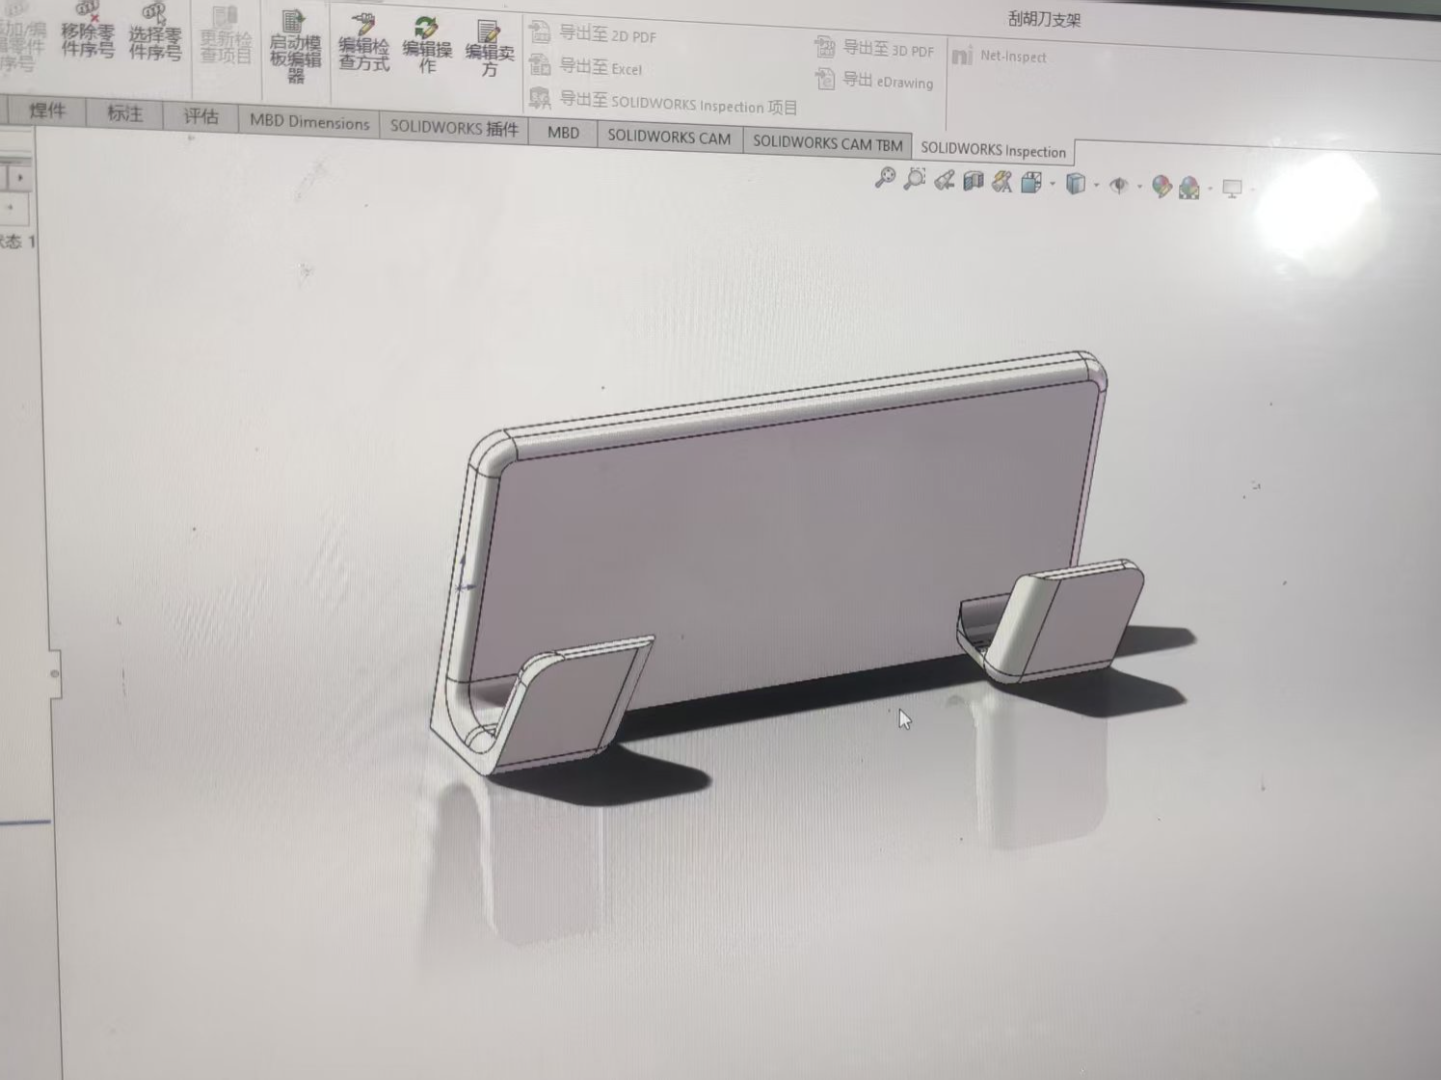Click 导出至 SOLIDWORKS Inspection 项目
The width and height of the screenshot is (1441, 1081).
pyautogui.click(x=663, y=101)
